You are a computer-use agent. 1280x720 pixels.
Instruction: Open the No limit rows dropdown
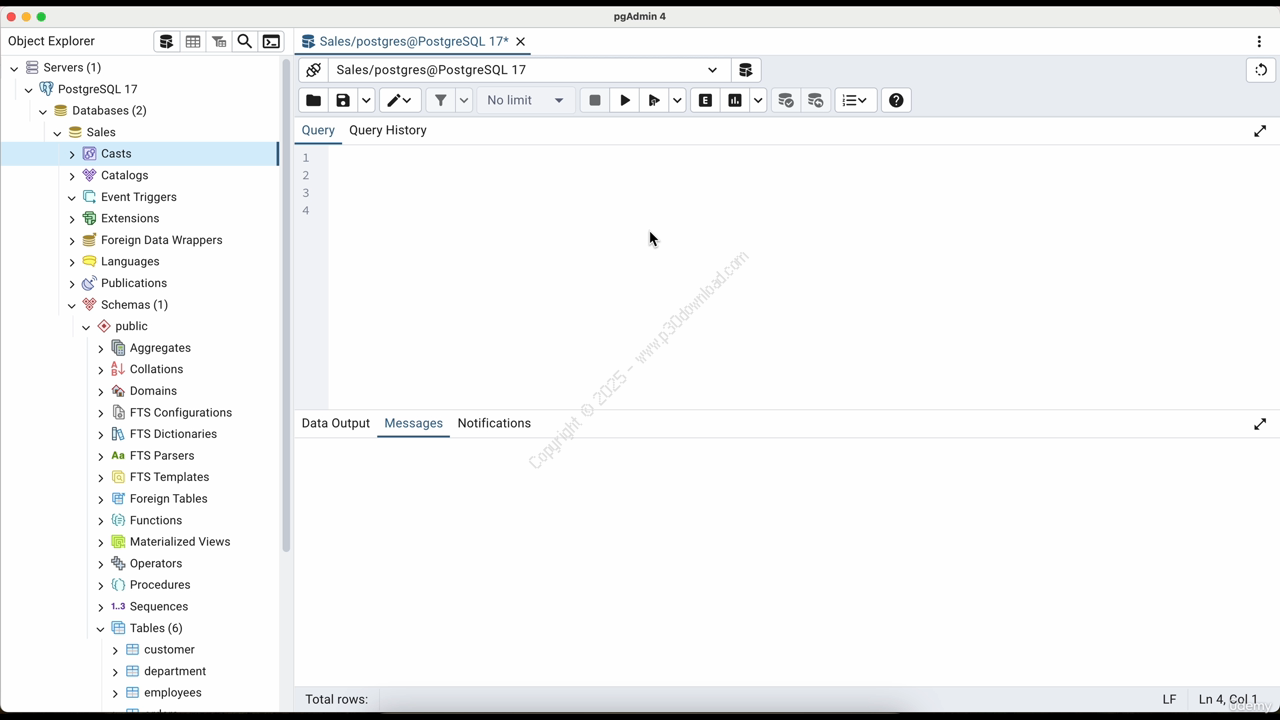click(525, 100)
